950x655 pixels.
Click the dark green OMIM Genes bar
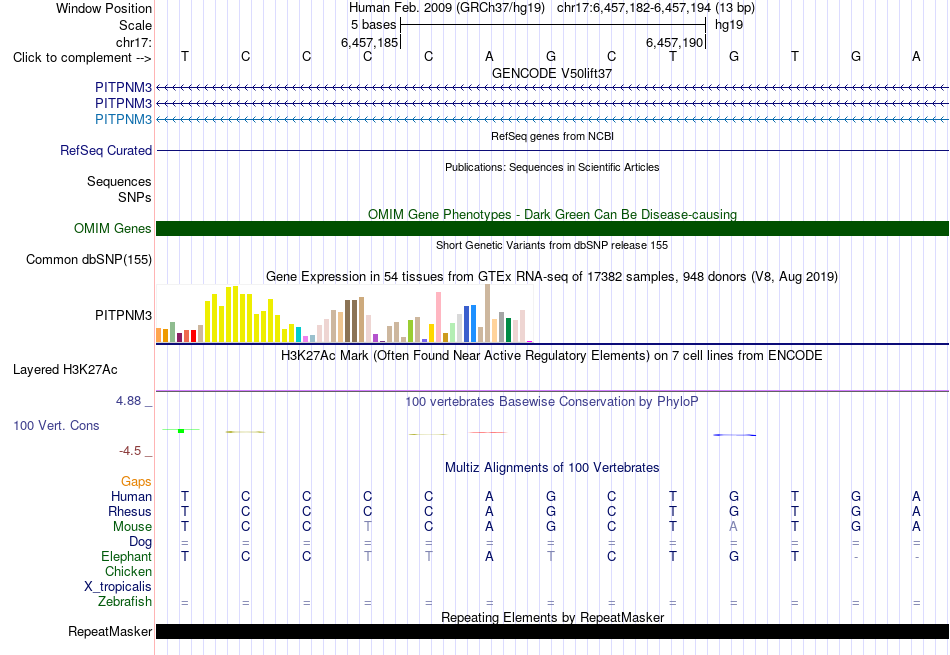click(552, 228)
